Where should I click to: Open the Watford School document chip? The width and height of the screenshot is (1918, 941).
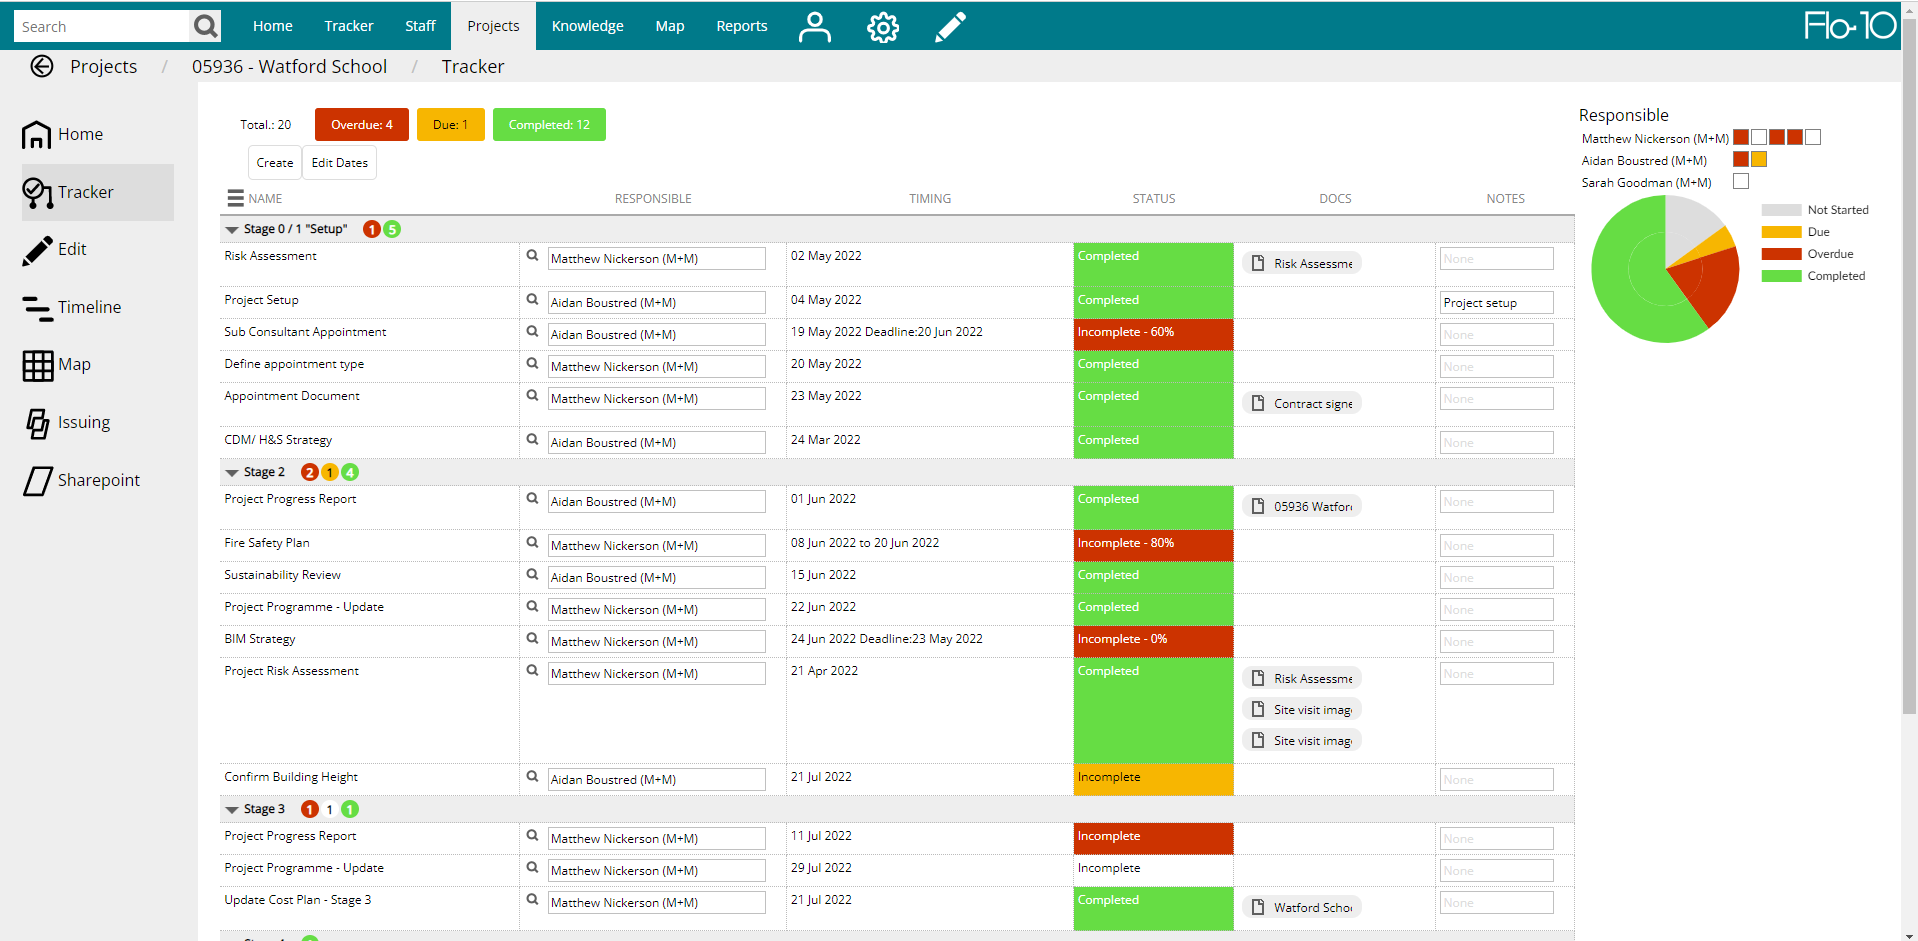(1302, 907)
